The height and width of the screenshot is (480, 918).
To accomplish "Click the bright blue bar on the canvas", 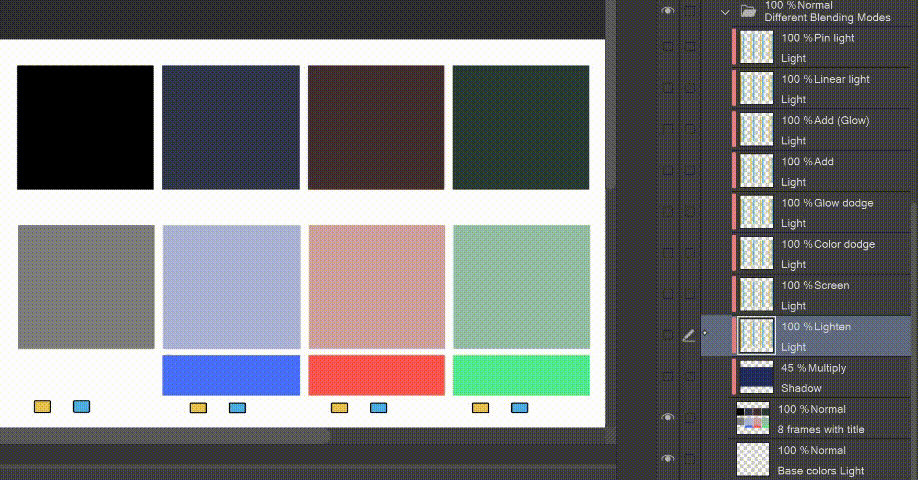I will coord(231,375).
